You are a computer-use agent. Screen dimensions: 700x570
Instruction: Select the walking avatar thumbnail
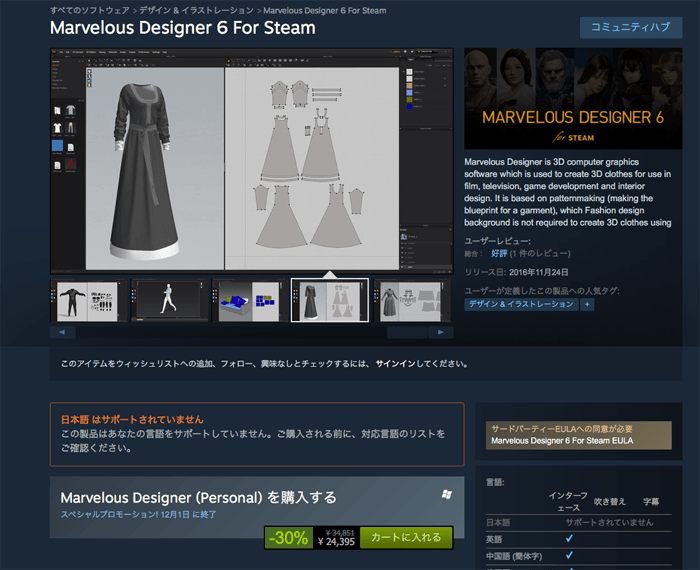[x=169, y=300]
